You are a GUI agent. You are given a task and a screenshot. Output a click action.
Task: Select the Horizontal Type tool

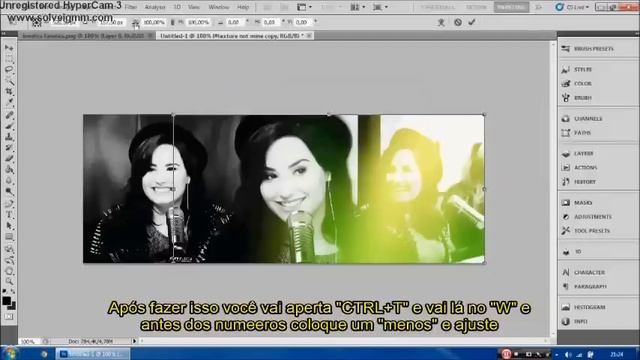click(x=9, y=215)
